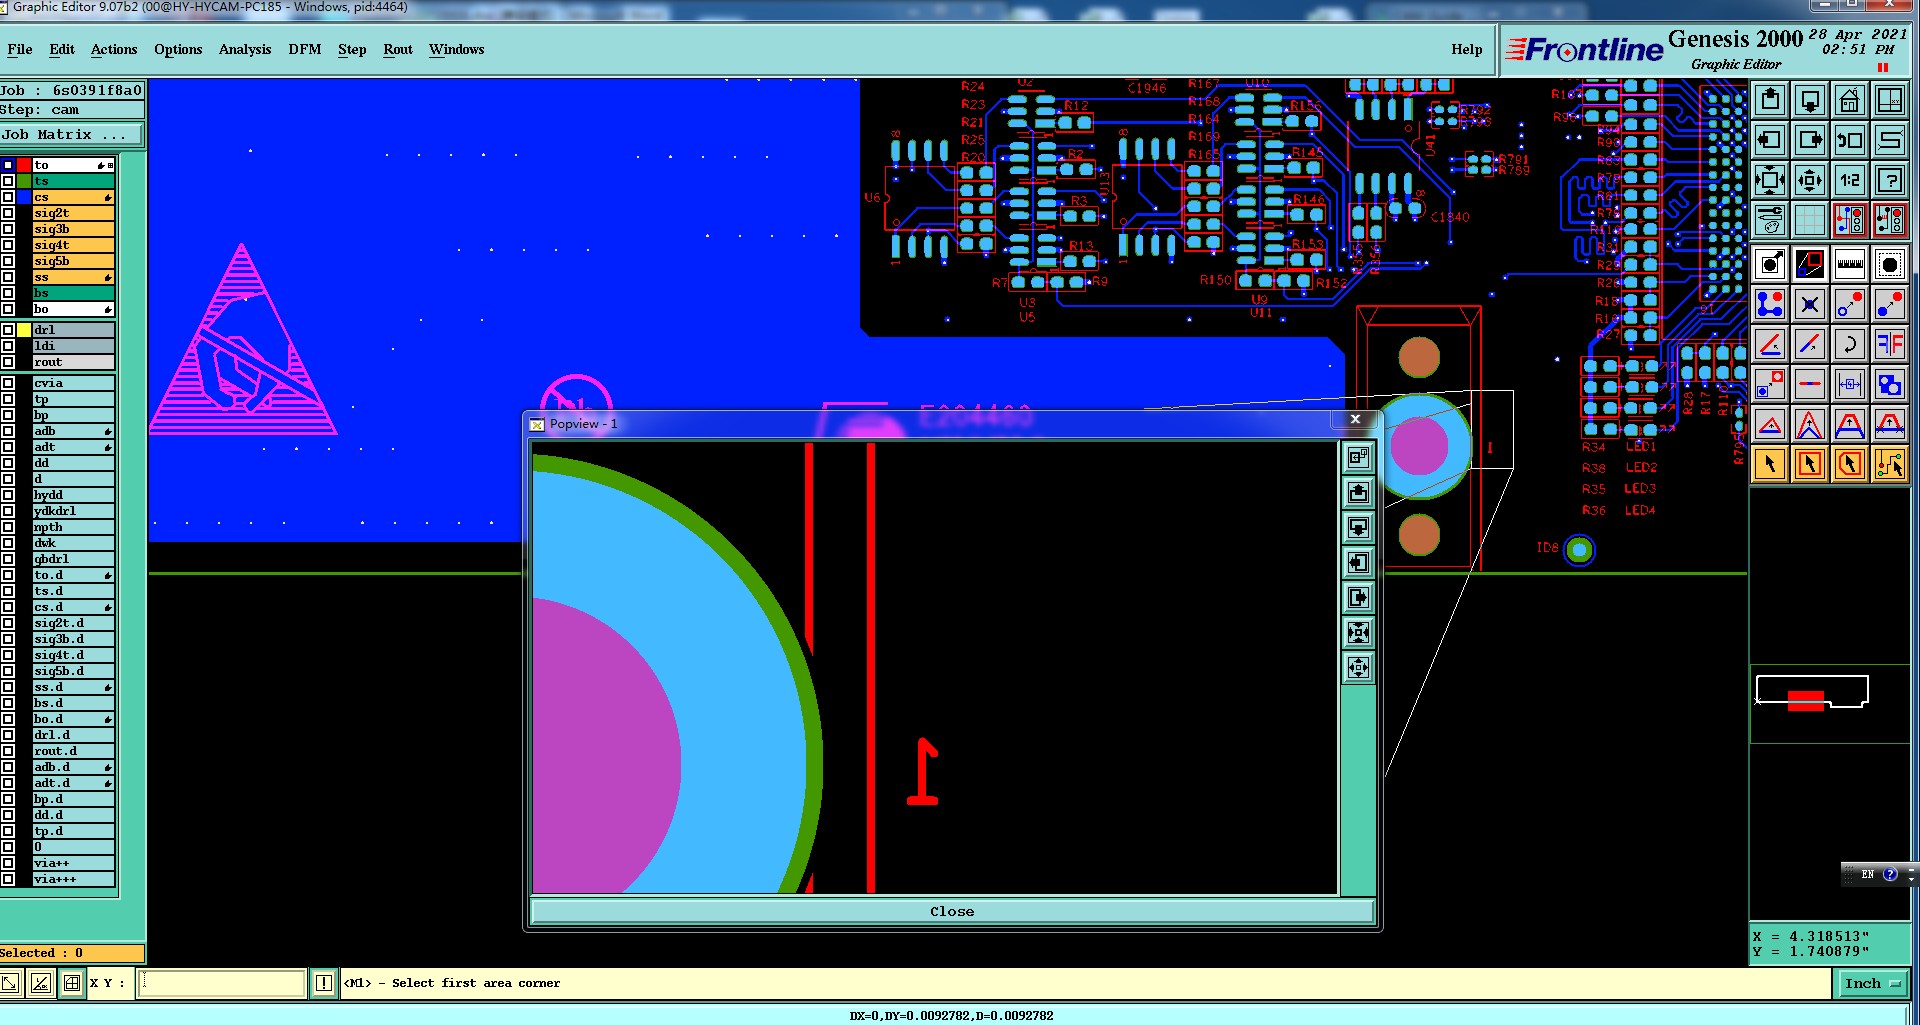Toggle checkbox for layer 'drl'
This screenshot has height=1025, width=1920.
[8, 330]
